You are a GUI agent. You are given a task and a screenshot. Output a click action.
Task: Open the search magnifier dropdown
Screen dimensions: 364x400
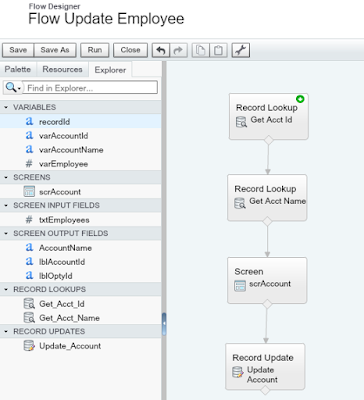pos(13,88)
